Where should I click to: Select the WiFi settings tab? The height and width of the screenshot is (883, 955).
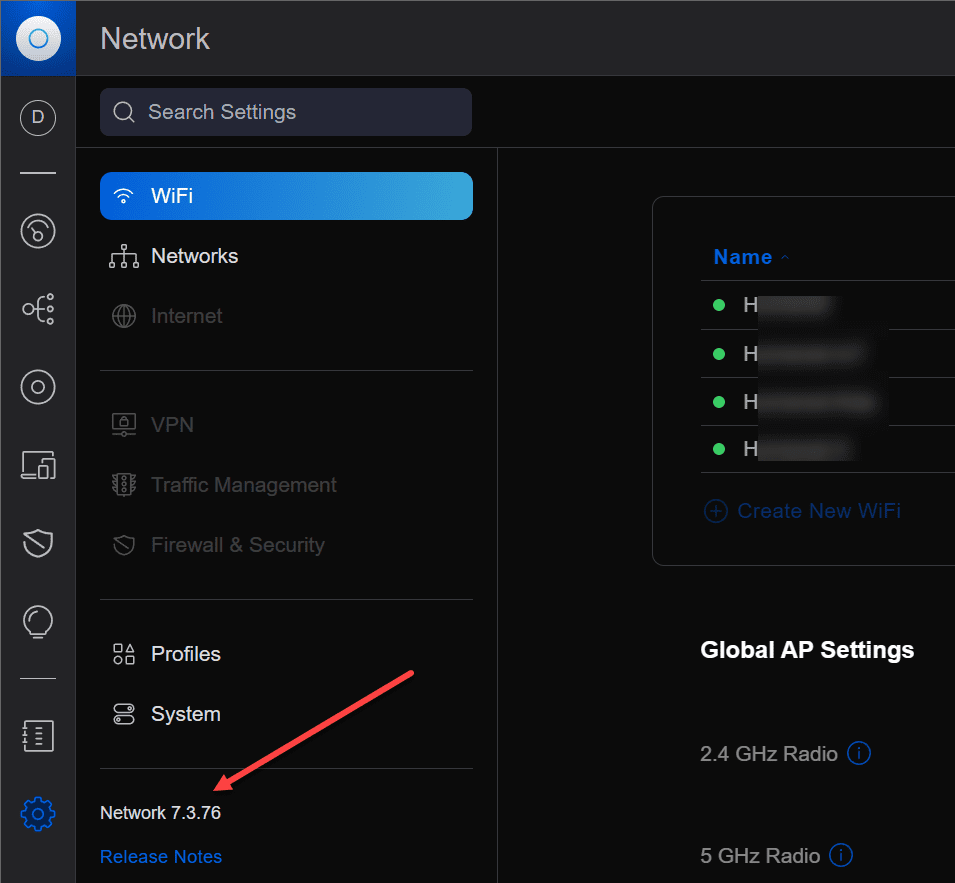click(x=286, y=196)
